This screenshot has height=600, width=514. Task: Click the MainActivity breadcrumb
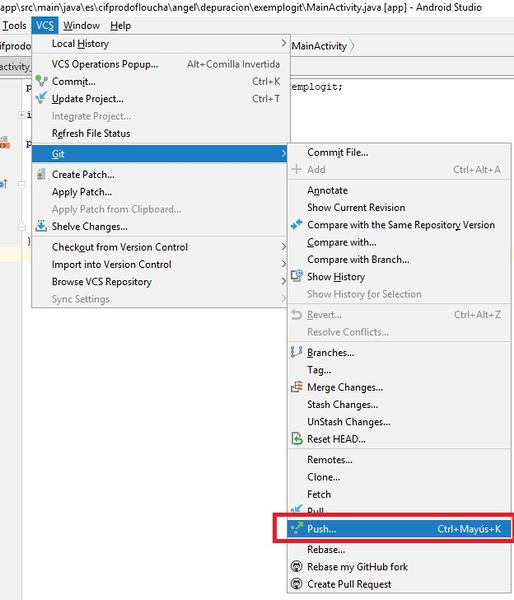tap(319, 46)
